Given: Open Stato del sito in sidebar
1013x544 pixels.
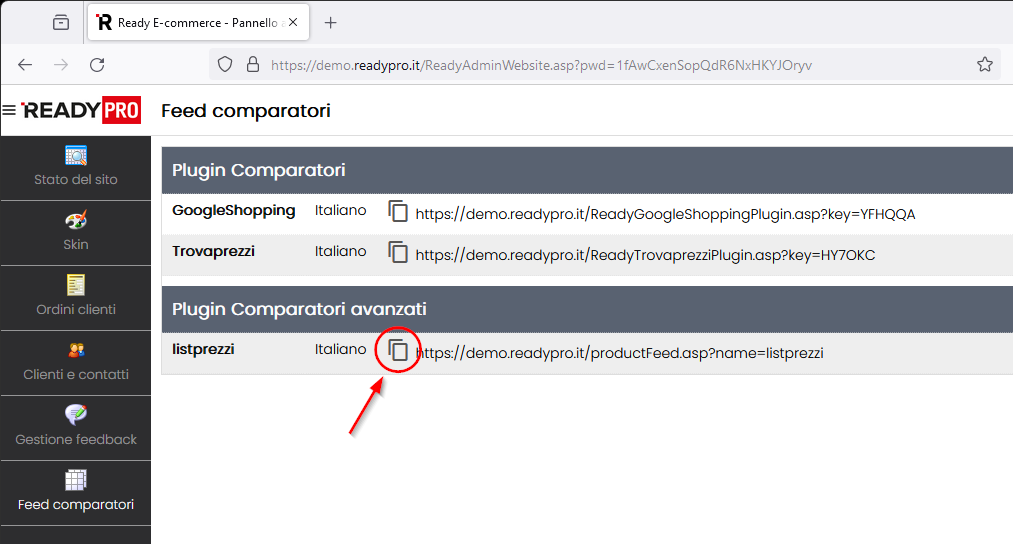Looking at the screenshot, I should pyautogui.click(x=76, y=167).
